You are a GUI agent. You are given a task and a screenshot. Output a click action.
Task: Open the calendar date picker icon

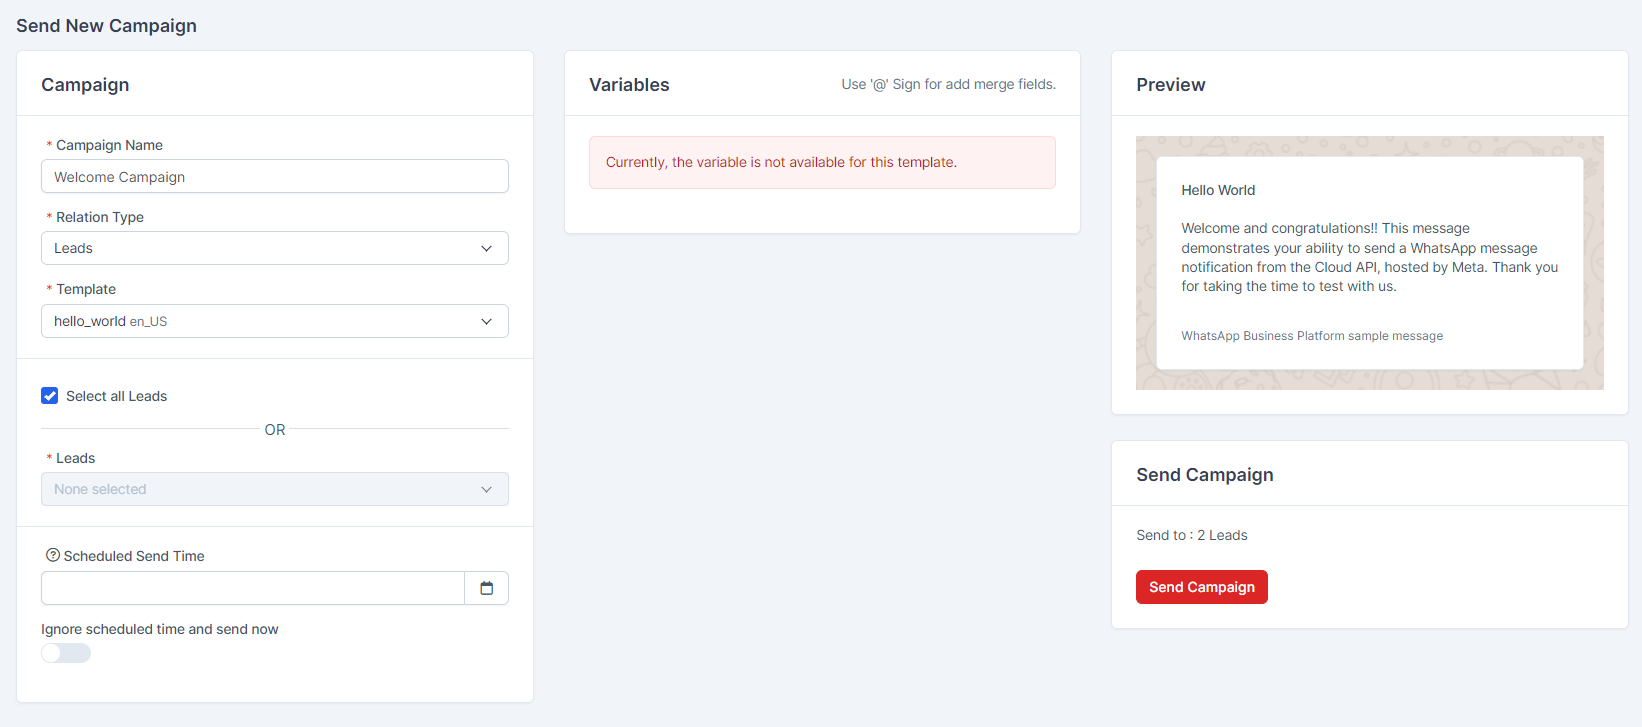487,588
